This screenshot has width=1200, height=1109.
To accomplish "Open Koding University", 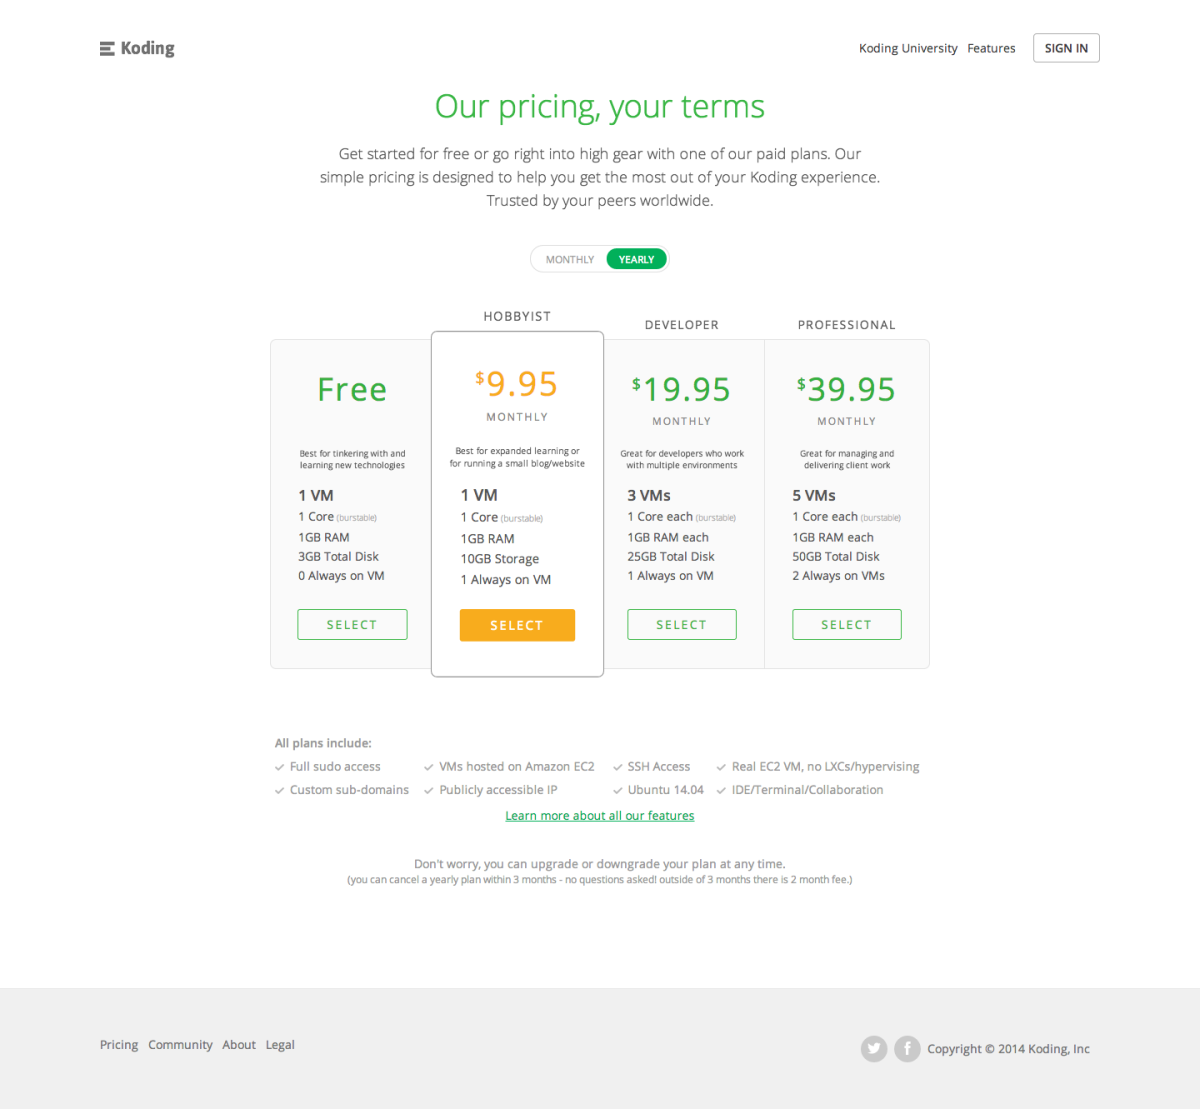I will pos(907,47).
